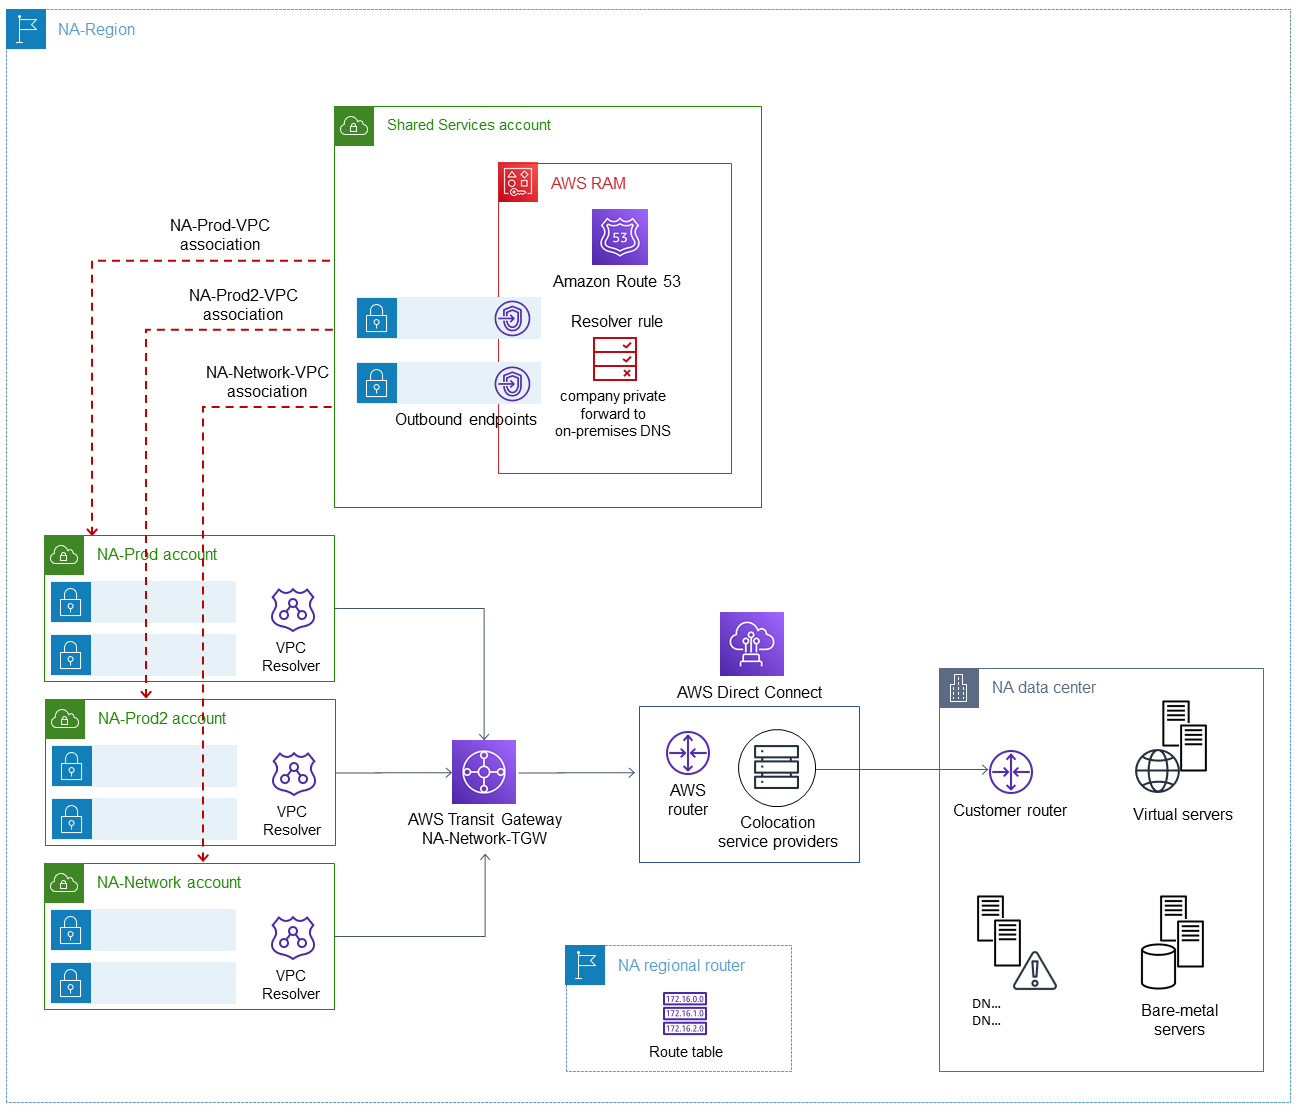Image resolution: width=1302 pixels, height=1116 pixels.
Task: Select the Shared Services account cloud icon
Action: pyautogui.click(x=354, y=126)
